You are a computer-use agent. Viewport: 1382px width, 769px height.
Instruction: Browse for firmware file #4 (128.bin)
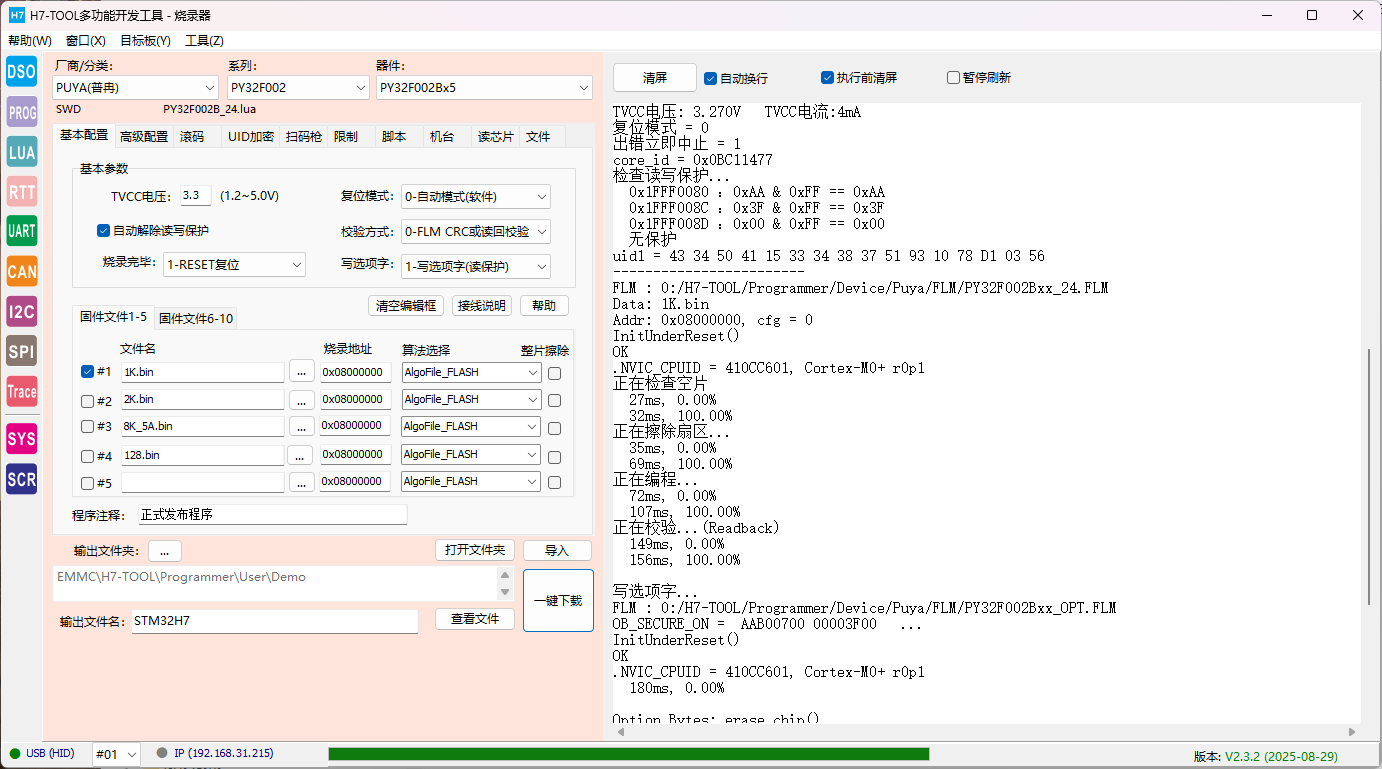click(302, 455)
